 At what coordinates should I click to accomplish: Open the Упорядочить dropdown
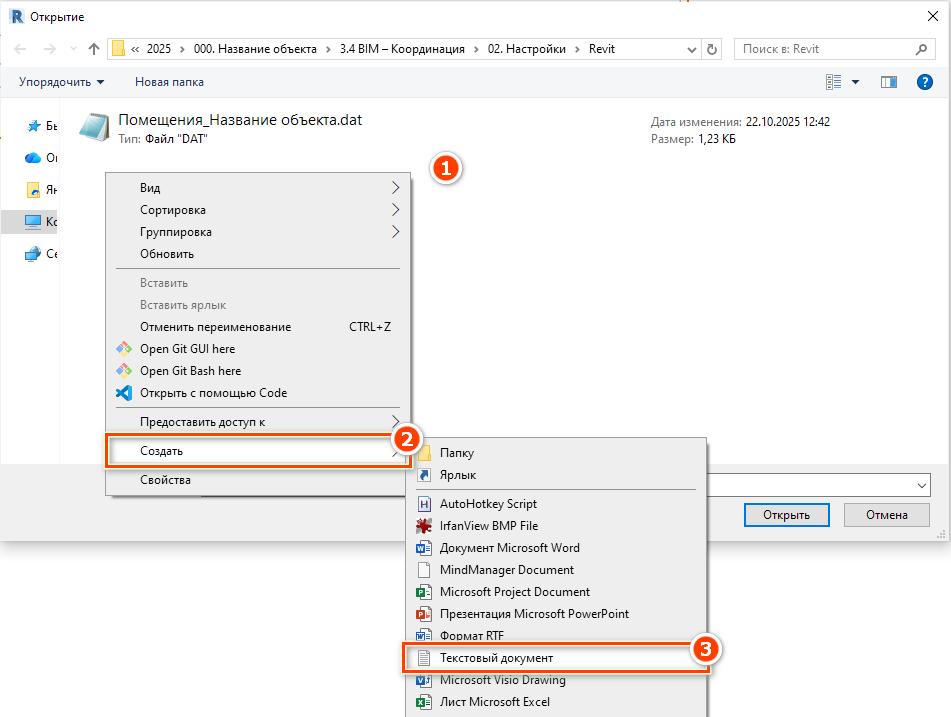(61, 82)
